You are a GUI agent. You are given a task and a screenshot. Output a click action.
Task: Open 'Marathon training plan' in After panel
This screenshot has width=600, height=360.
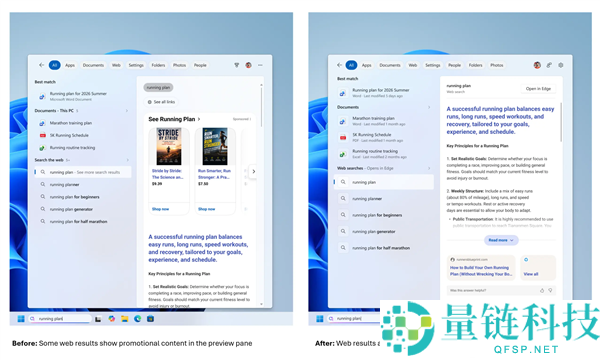point(384,121)
